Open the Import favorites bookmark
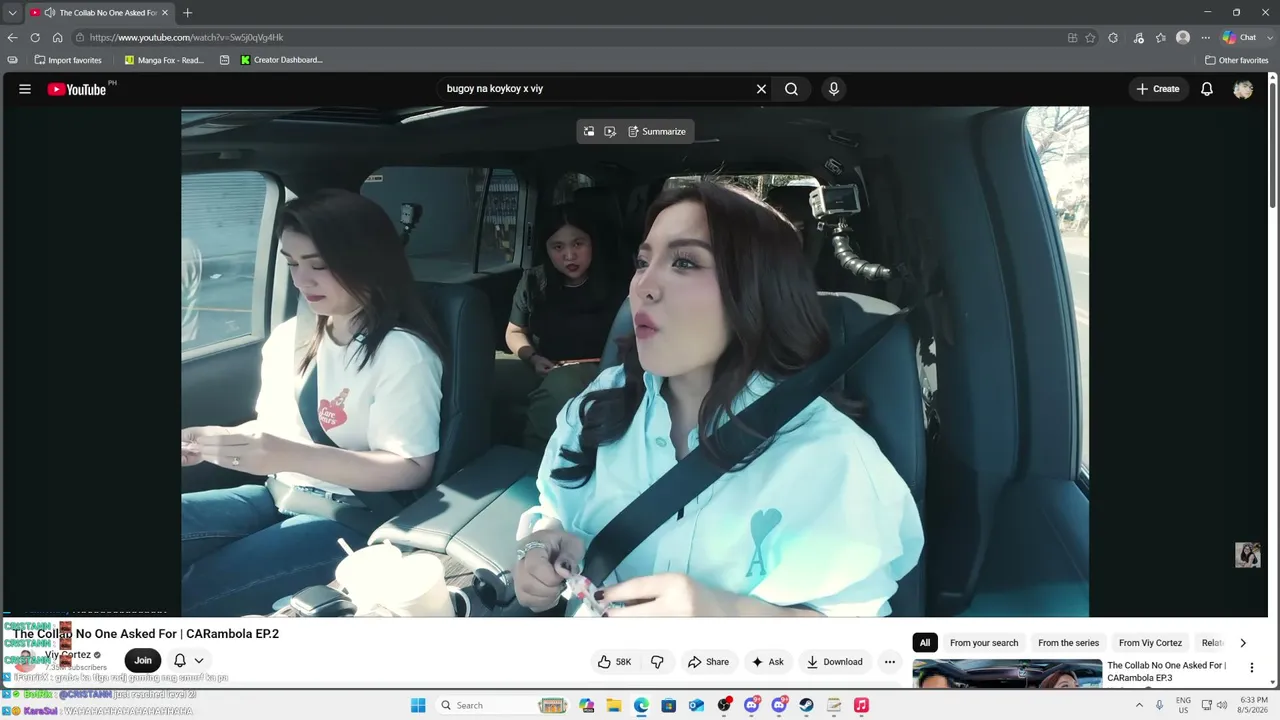 tap(68, 60)
